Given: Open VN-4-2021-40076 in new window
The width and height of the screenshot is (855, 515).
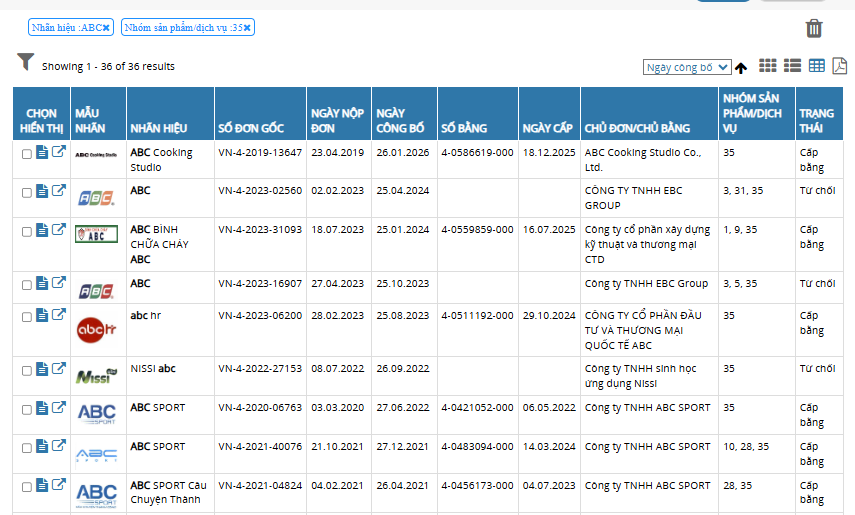Looking at the screenshot, I should [59, 446].
